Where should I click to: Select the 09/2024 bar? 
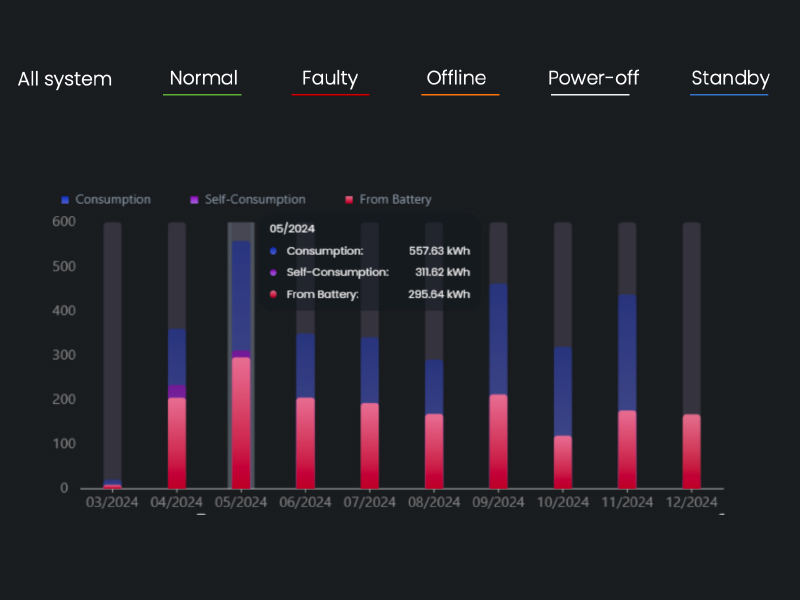pyautogui.click(x=498, y=400)
